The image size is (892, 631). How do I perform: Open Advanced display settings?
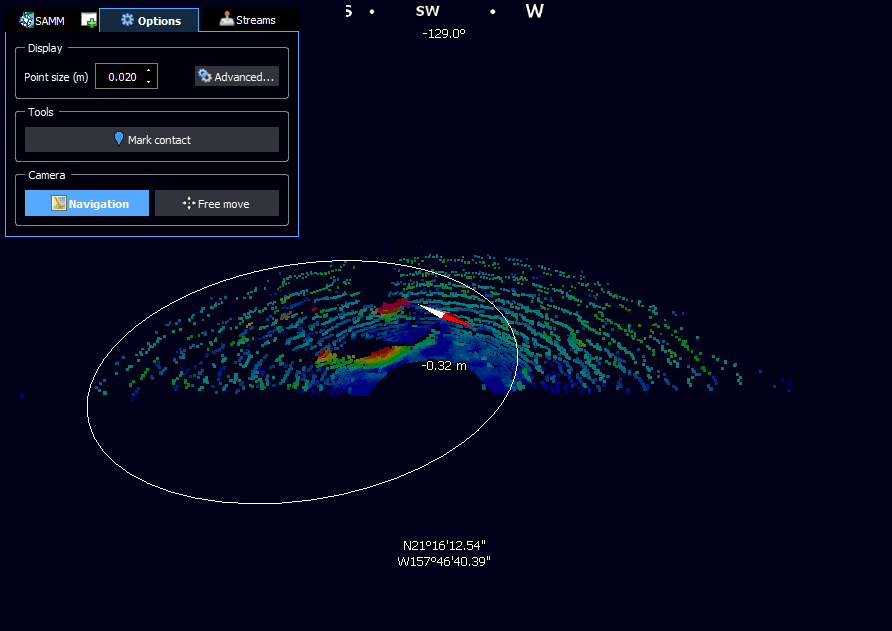pos(237,76)
